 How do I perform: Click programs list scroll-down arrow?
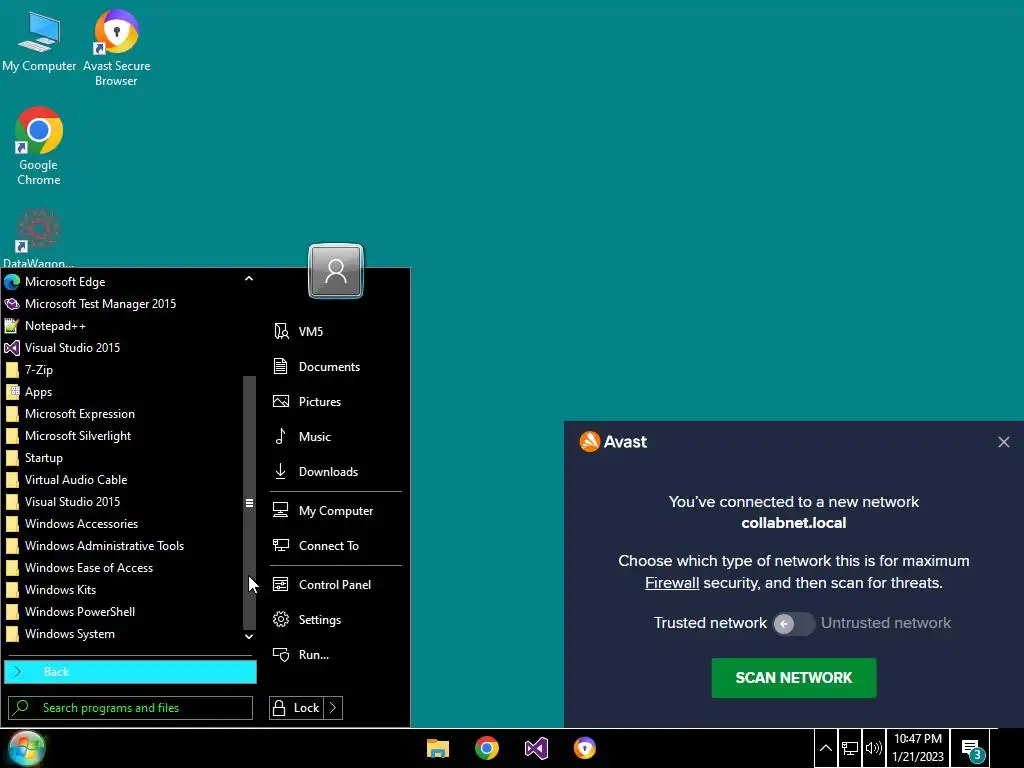249,636
